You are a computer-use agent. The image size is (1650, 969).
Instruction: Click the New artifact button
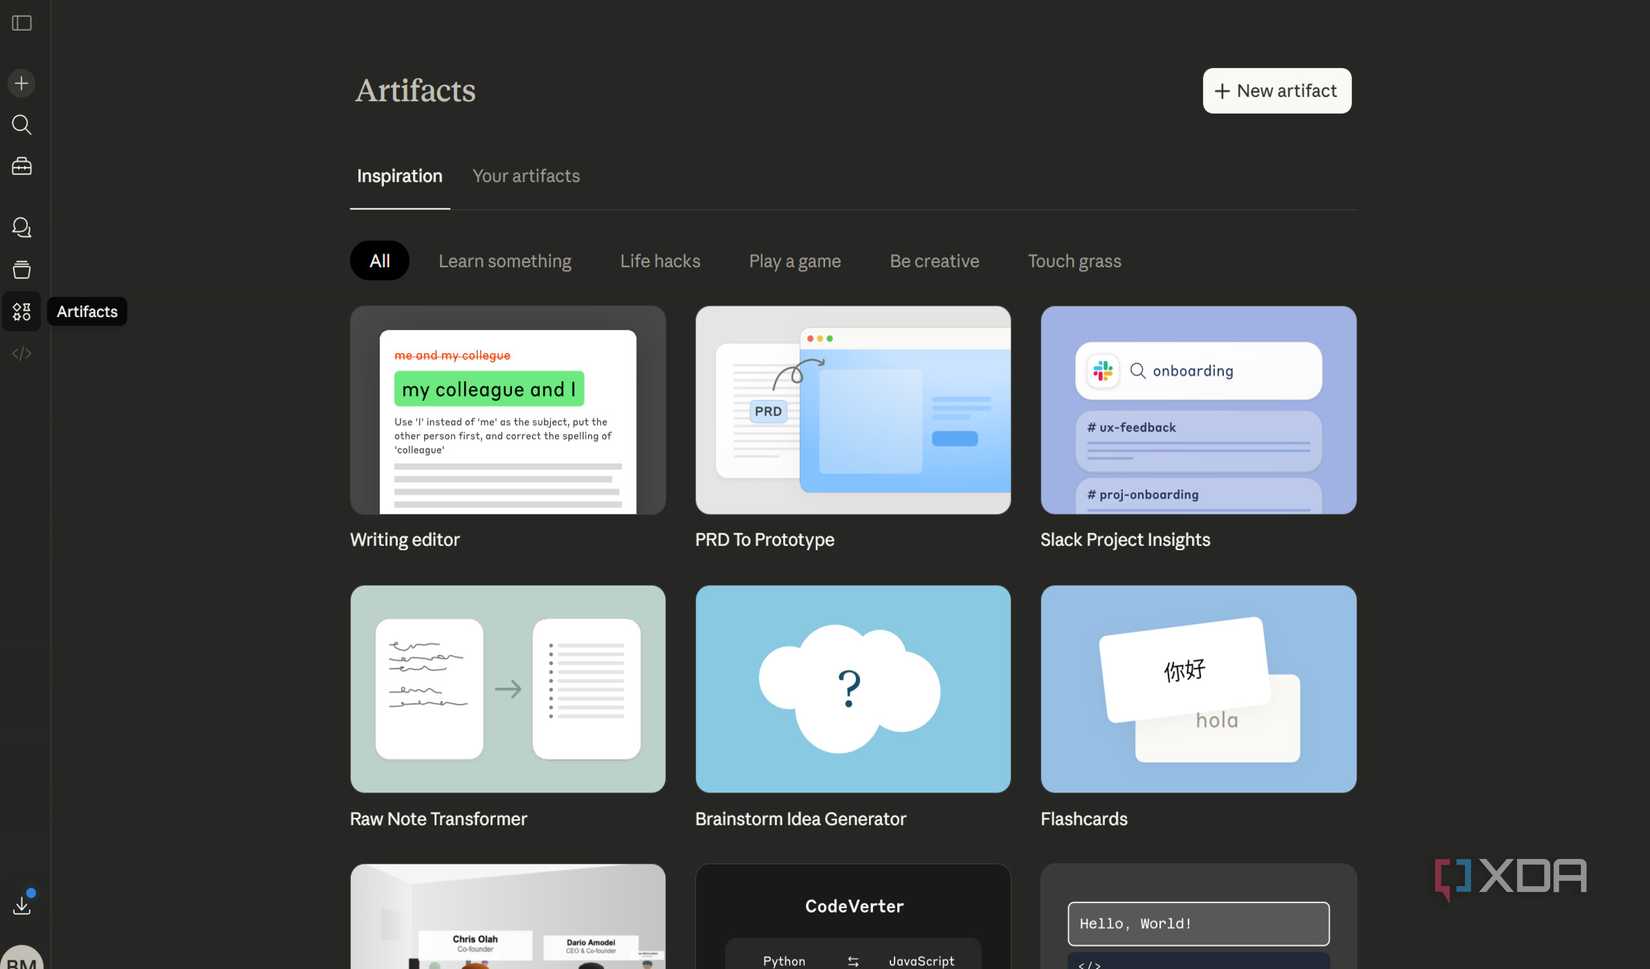pos(1277,91)
